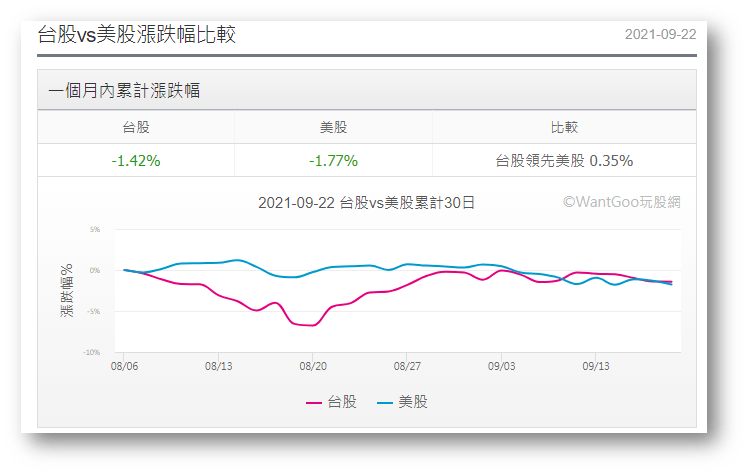Click the -1.42% 台股 value

click(136, 160)
